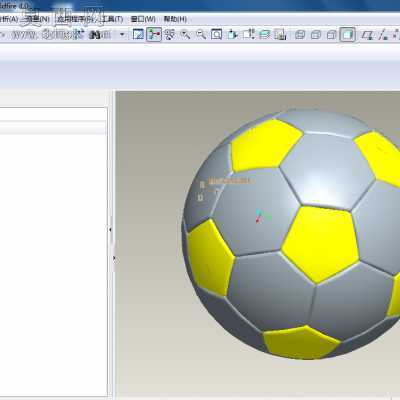Switch to No Hidden display style
400x400 pixels.
point(331,35)
